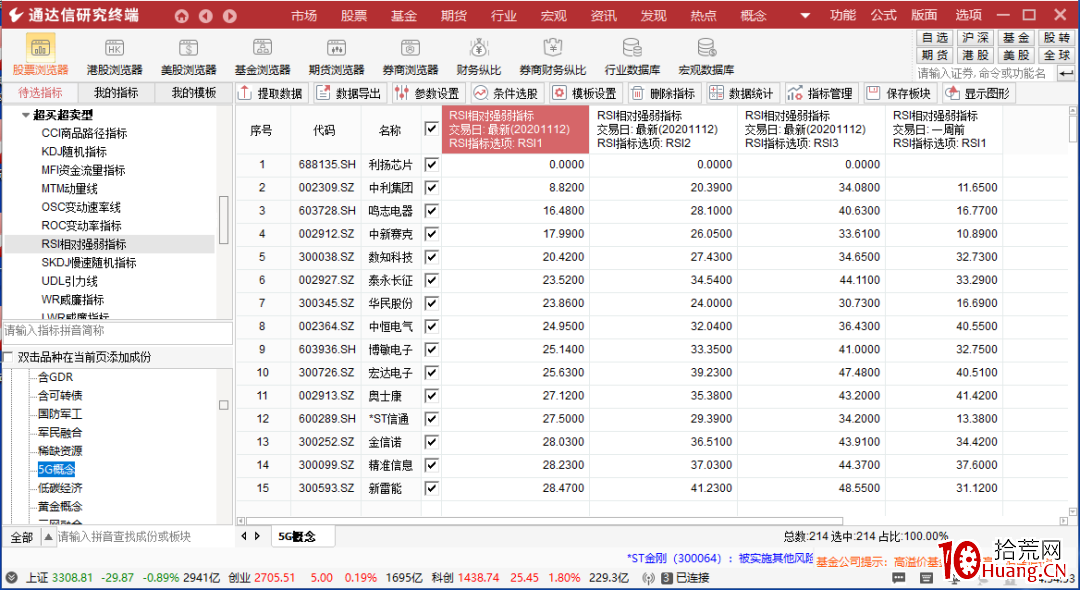
Task: Go forward using the title bar forward arrow
Action: tap(230, 15)
